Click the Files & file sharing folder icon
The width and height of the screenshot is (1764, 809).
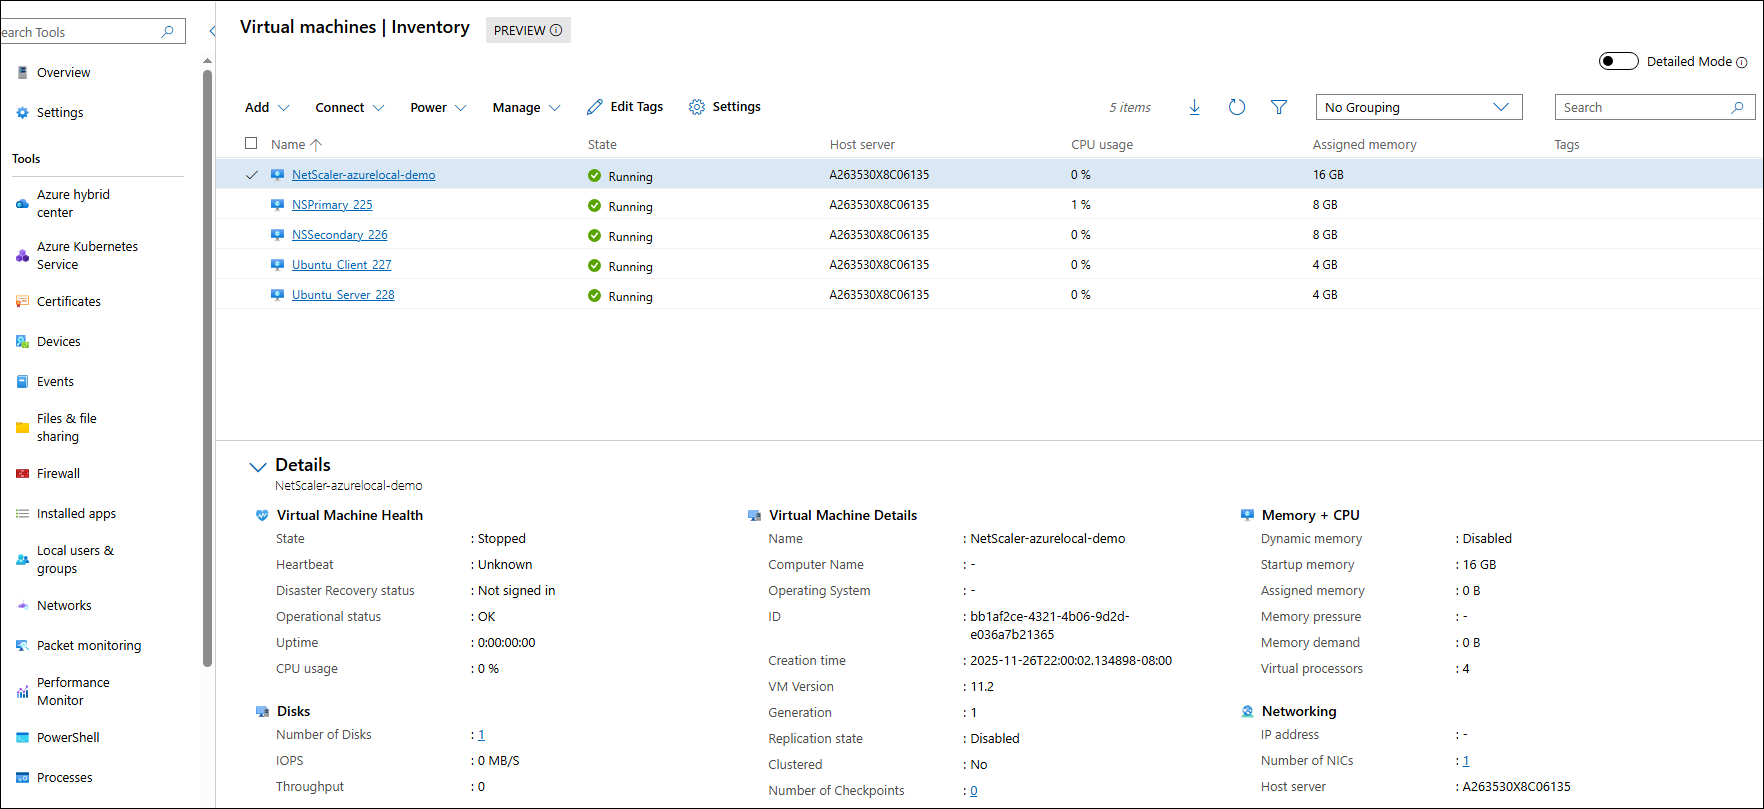coord(22,427)
